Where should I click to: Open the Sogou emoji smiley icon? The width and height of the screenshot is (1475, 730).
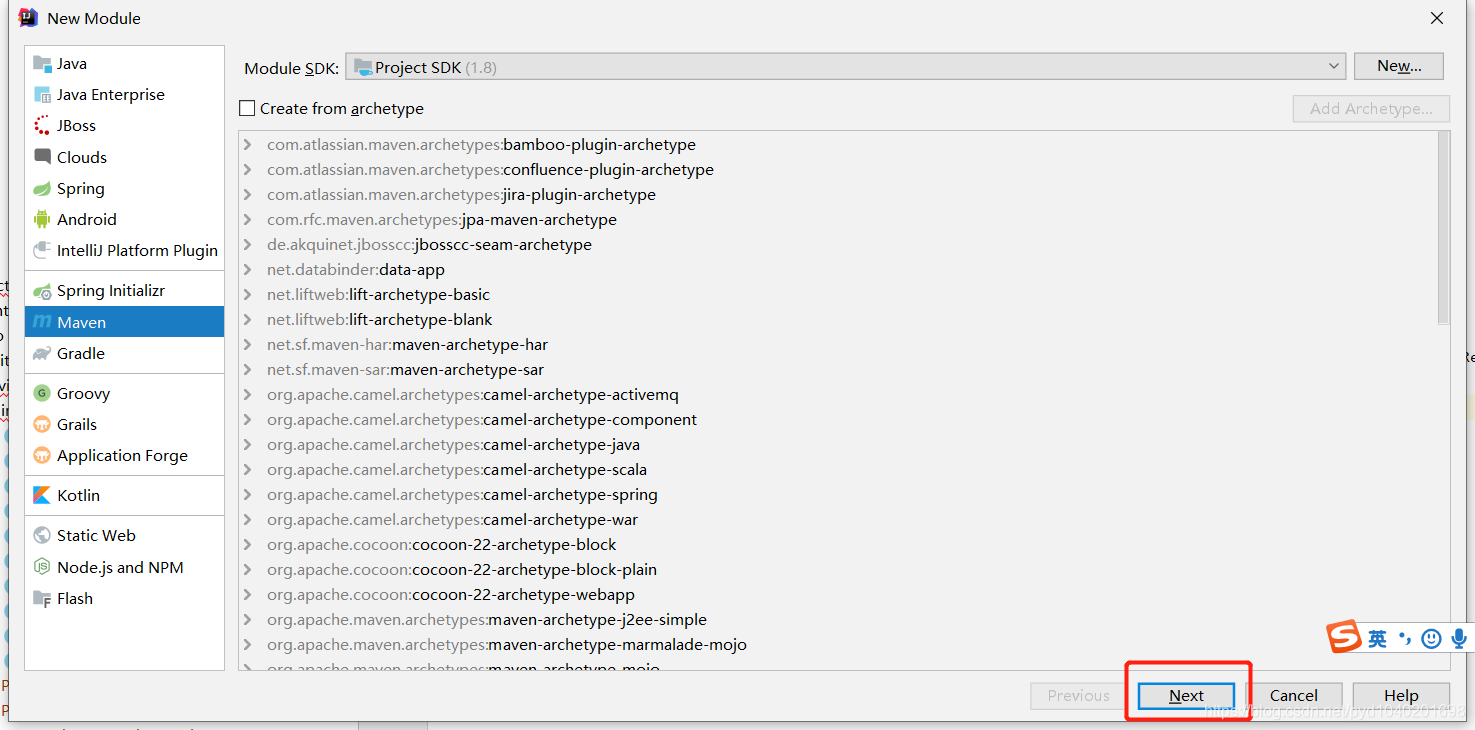(x=1432, y=638)
